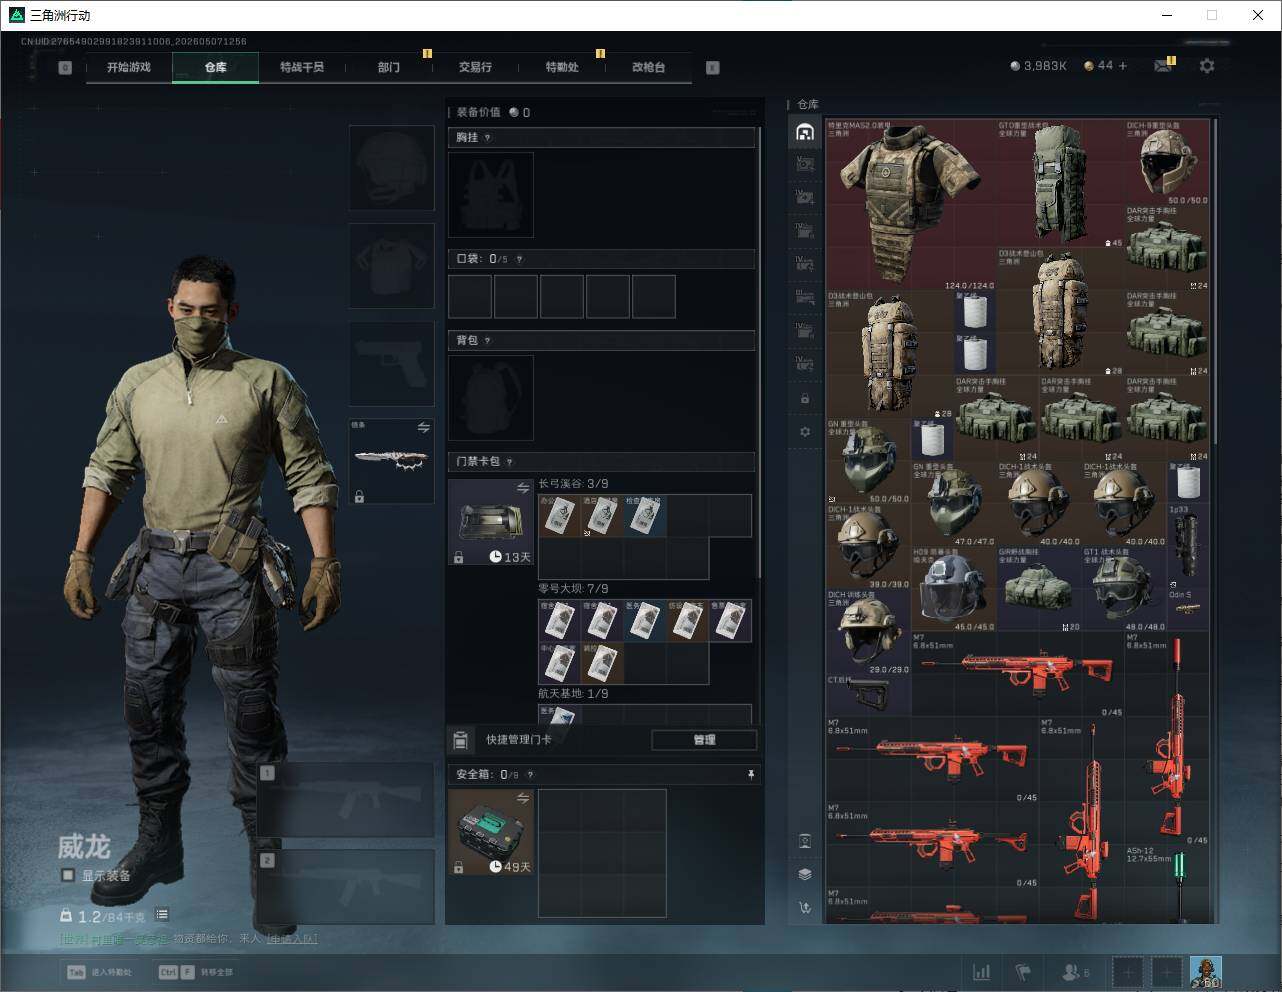Click the help icon beside 安全箱
This screenshot has width=1282, height=992.
[530, 775]
